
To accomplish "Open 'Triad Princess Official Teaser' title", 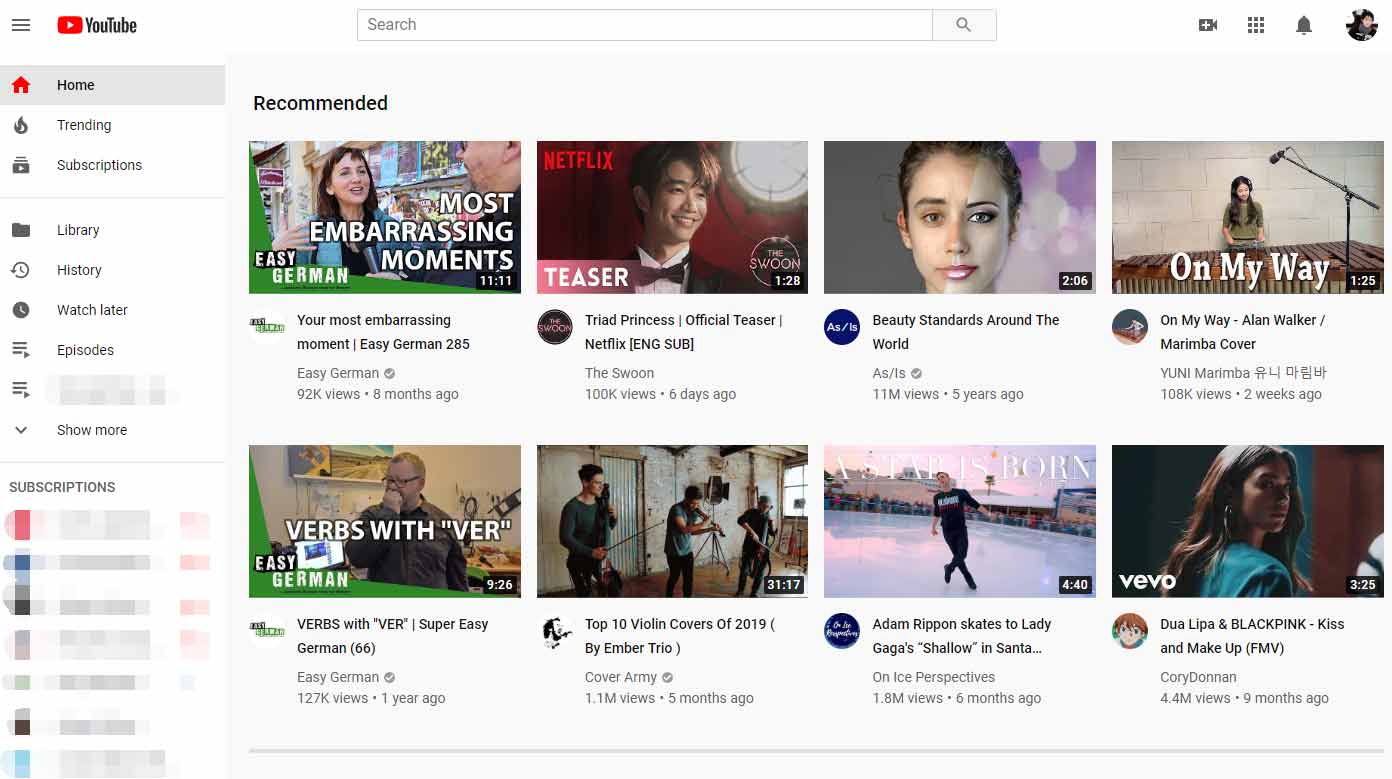I will [x=683, y=332].
